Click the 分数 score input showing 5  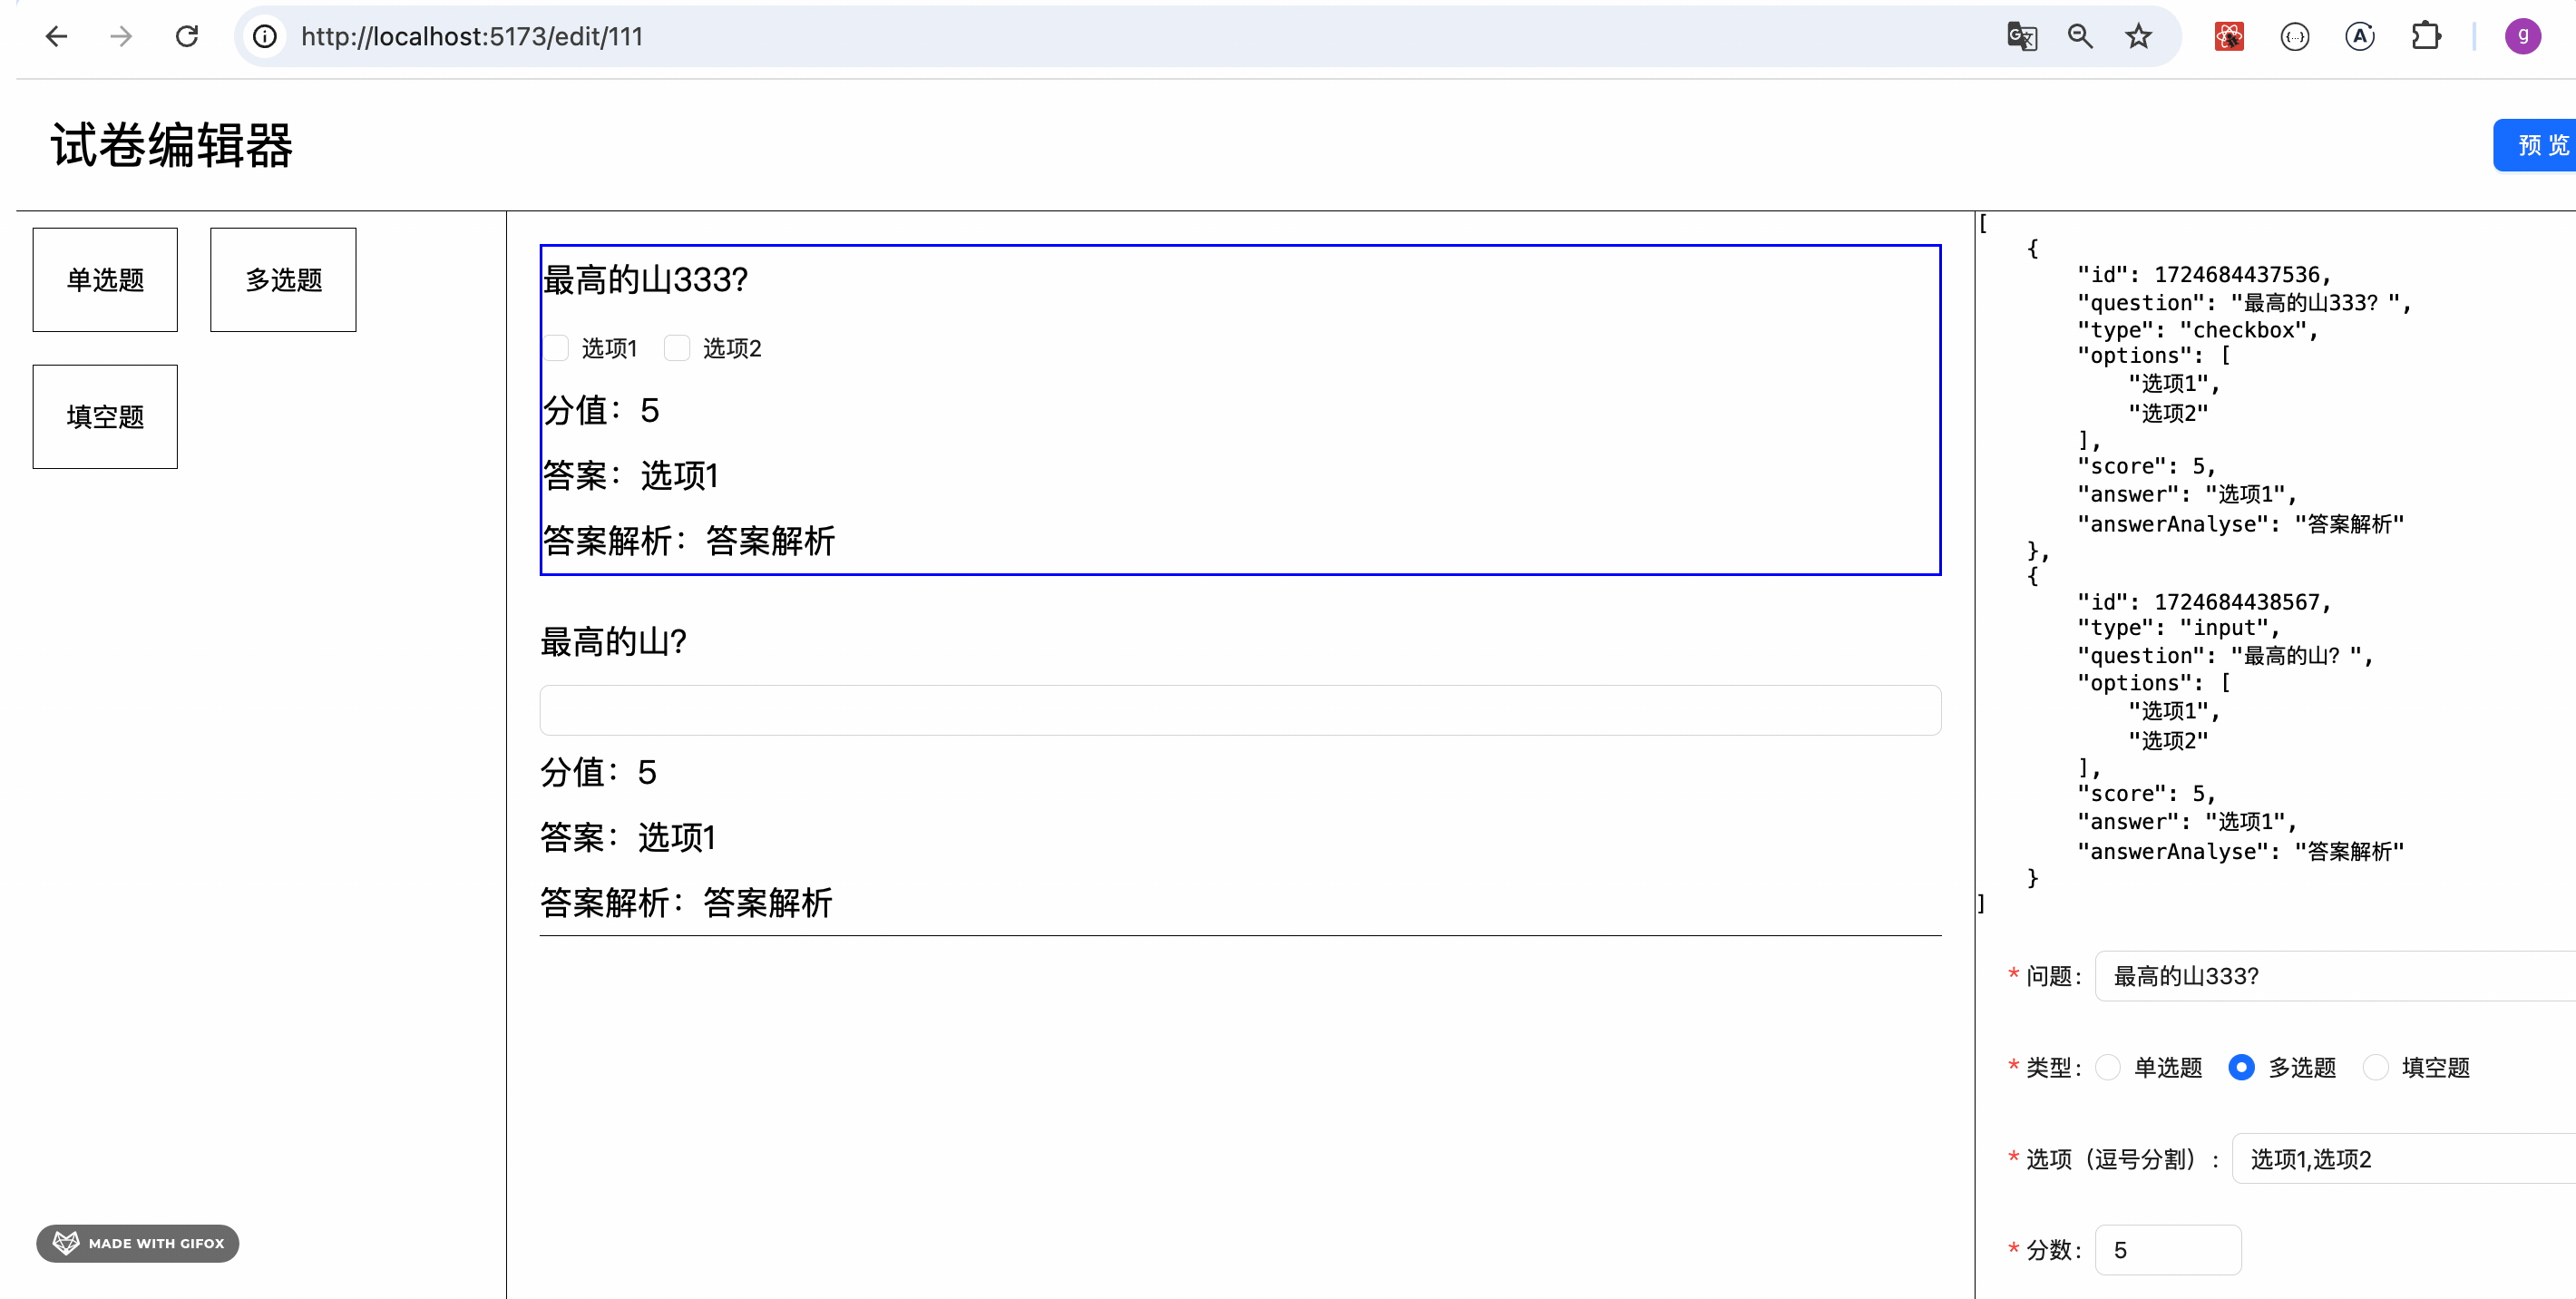click(x=2169, y=1249)
